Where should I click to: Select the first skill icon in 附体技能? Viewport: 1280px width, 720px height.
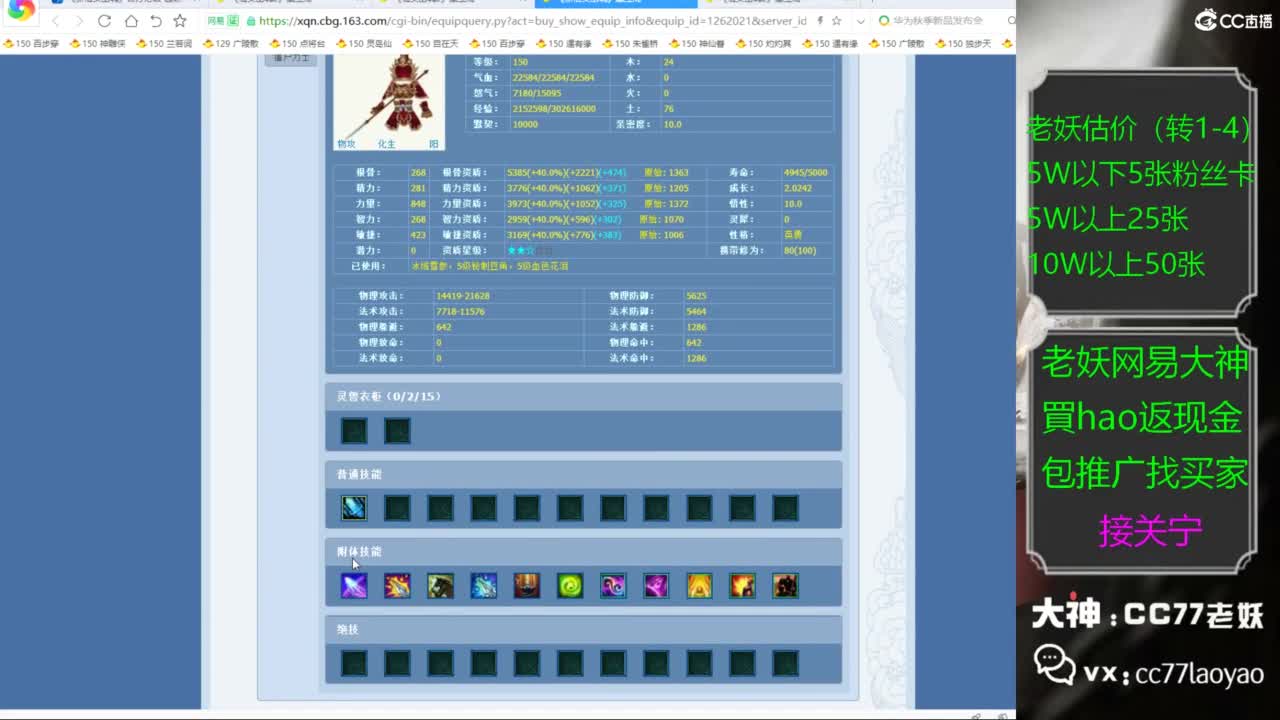pos(354,585)
